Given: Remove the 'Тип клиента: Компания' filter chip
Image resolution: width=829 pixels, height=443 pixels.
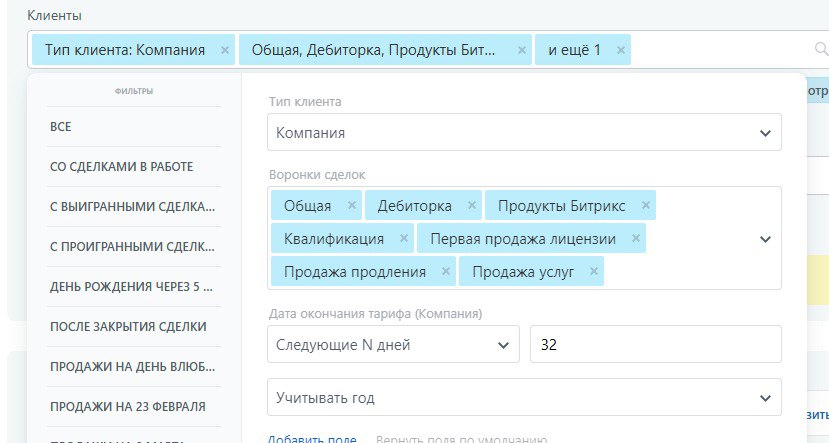Looking at the screenshot, I should [x=224, y=50].
